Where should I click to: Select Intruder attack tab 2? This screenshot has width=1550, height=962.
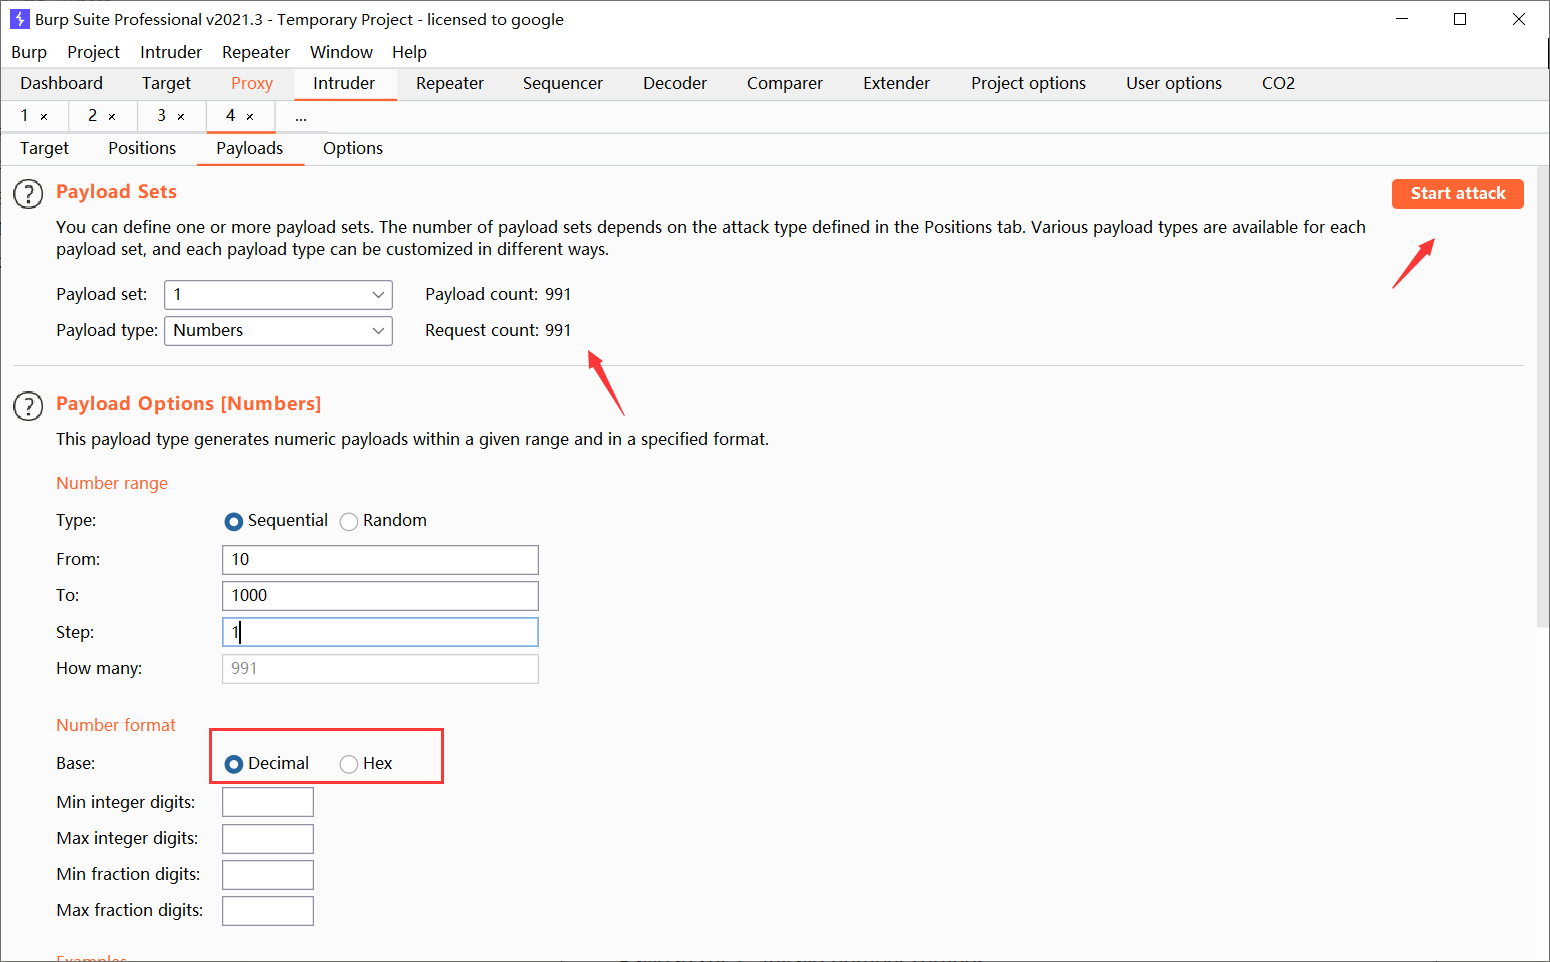click(92, 116)
